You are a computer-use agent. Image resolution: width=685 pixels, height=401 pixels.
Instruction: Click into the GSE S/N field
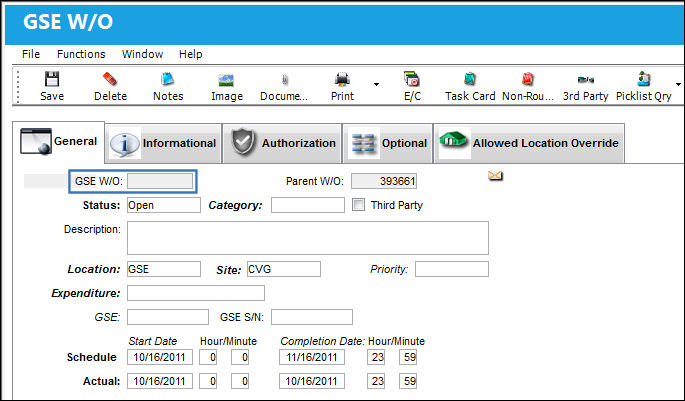(x=311, y=317)
